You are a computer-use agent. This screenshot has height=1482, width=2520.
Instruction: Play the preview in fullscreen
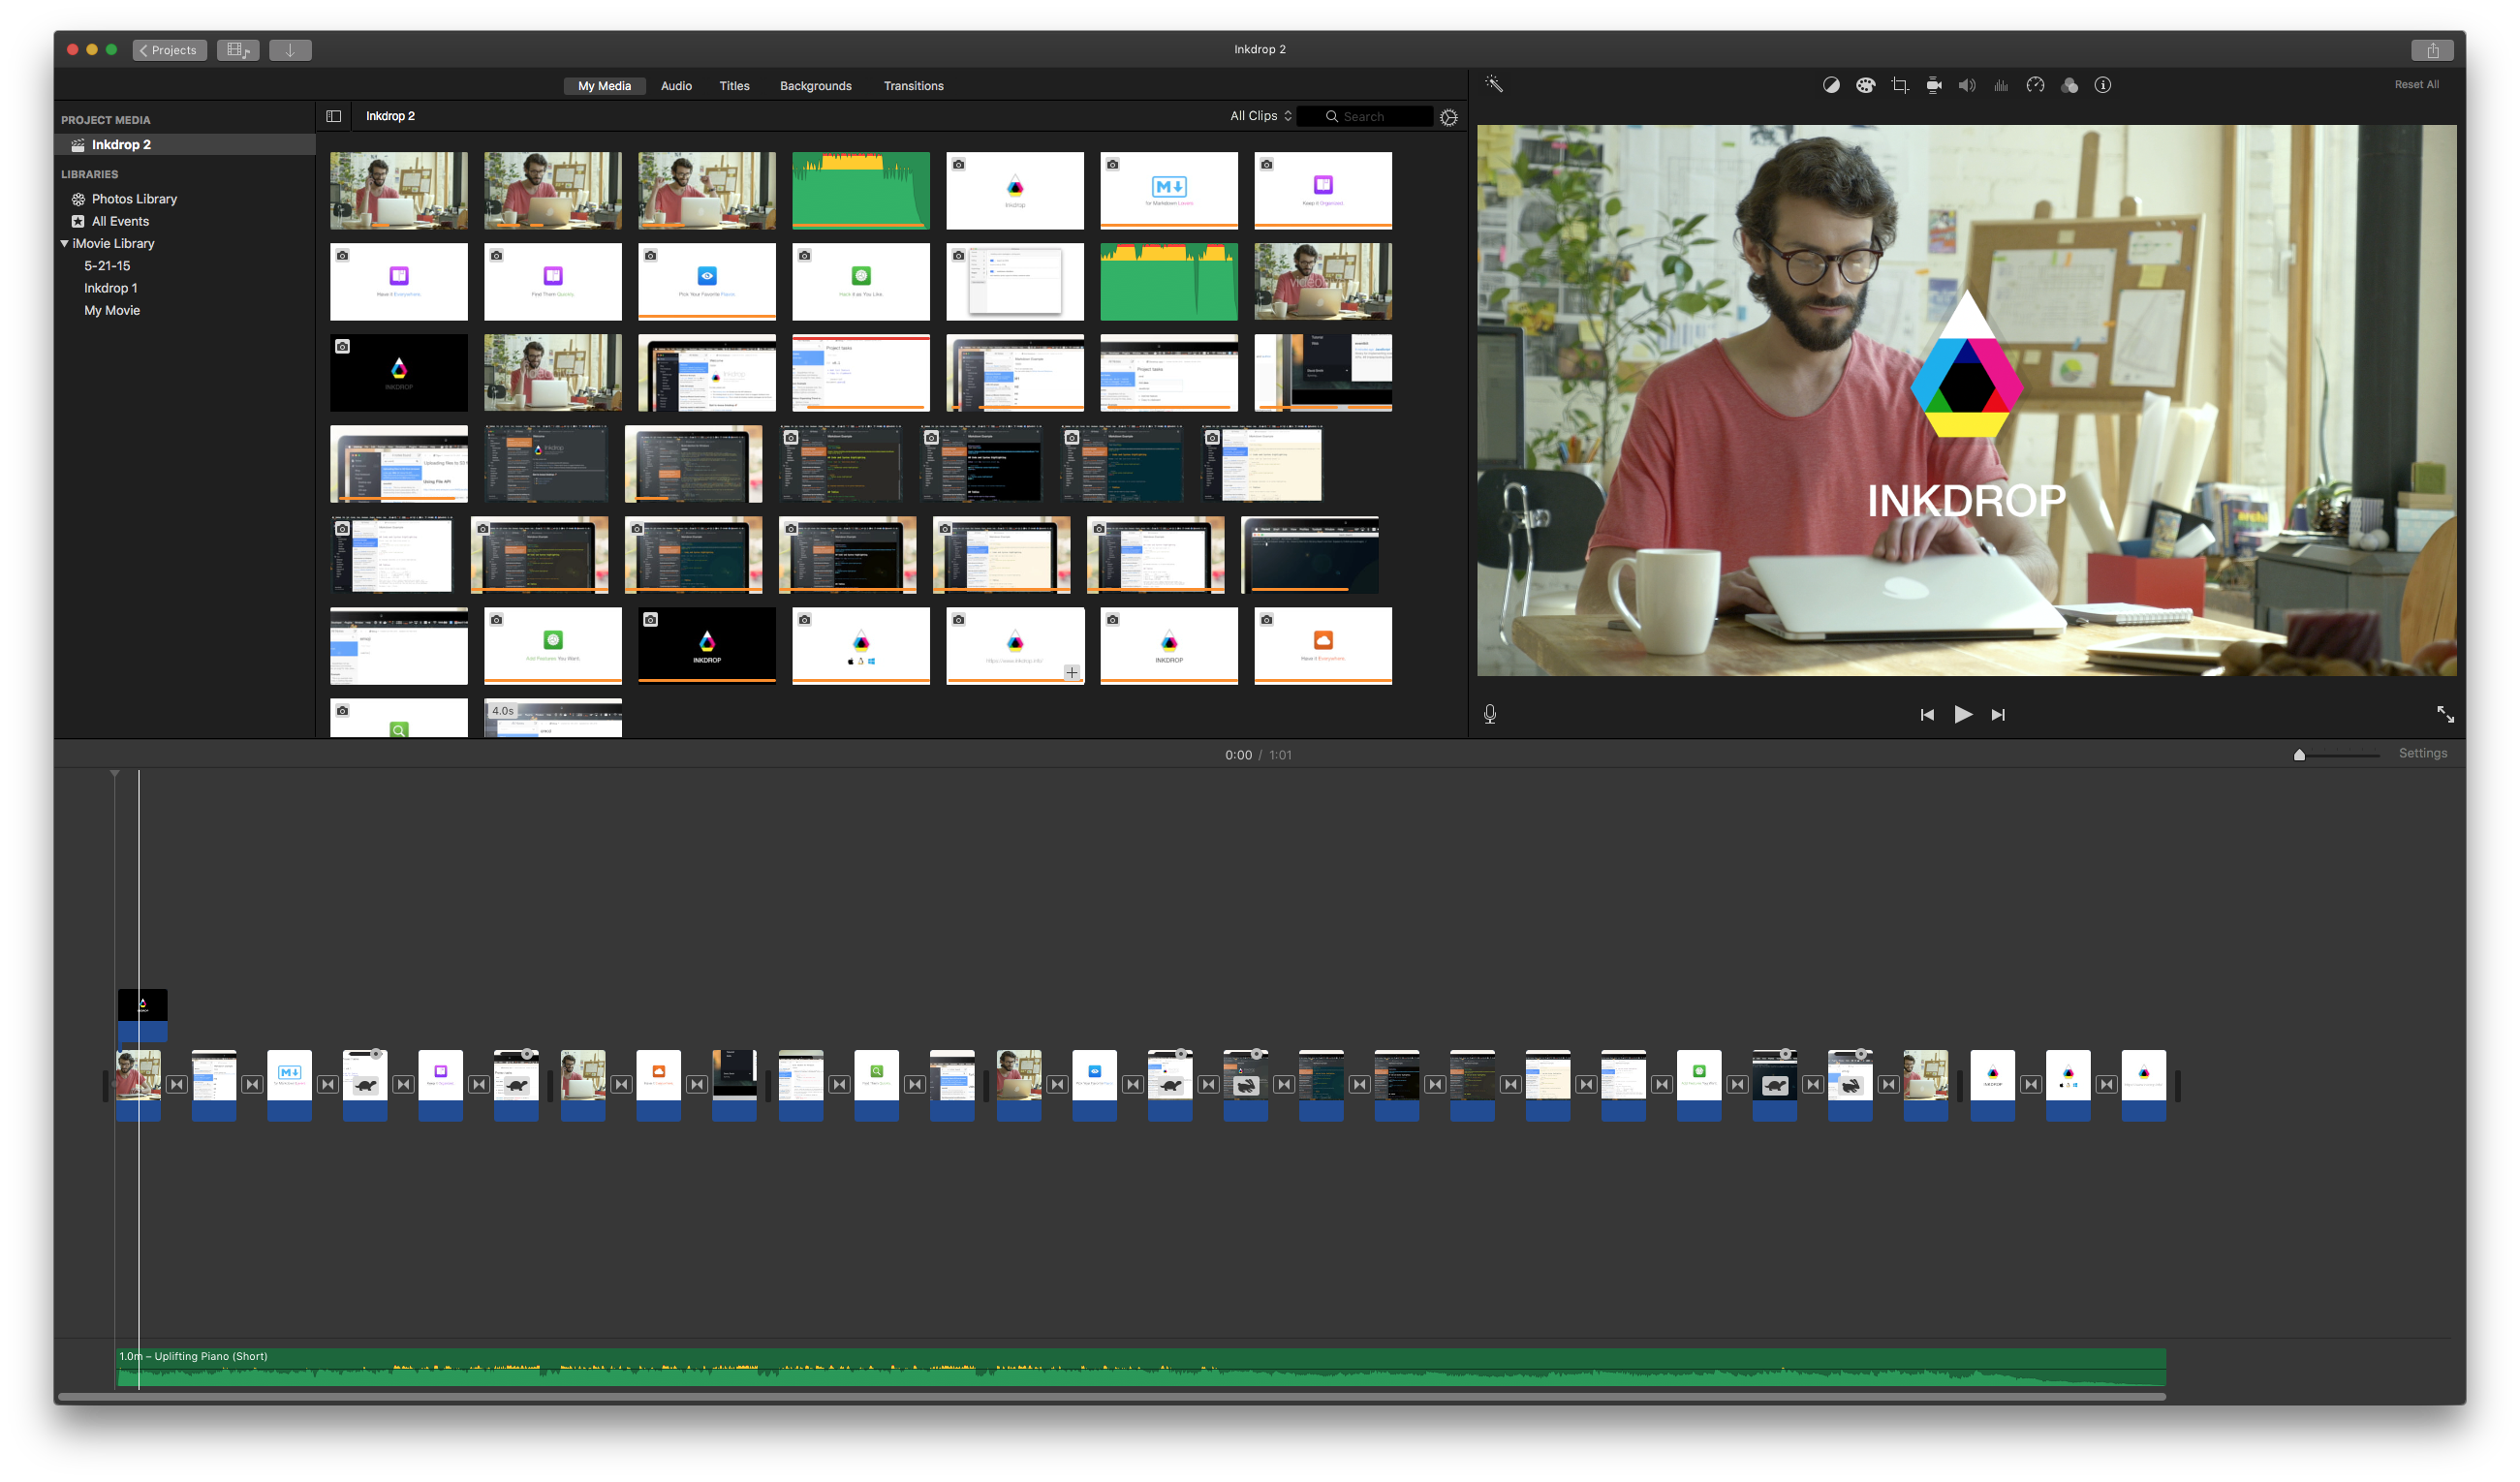click(2445, 714)
